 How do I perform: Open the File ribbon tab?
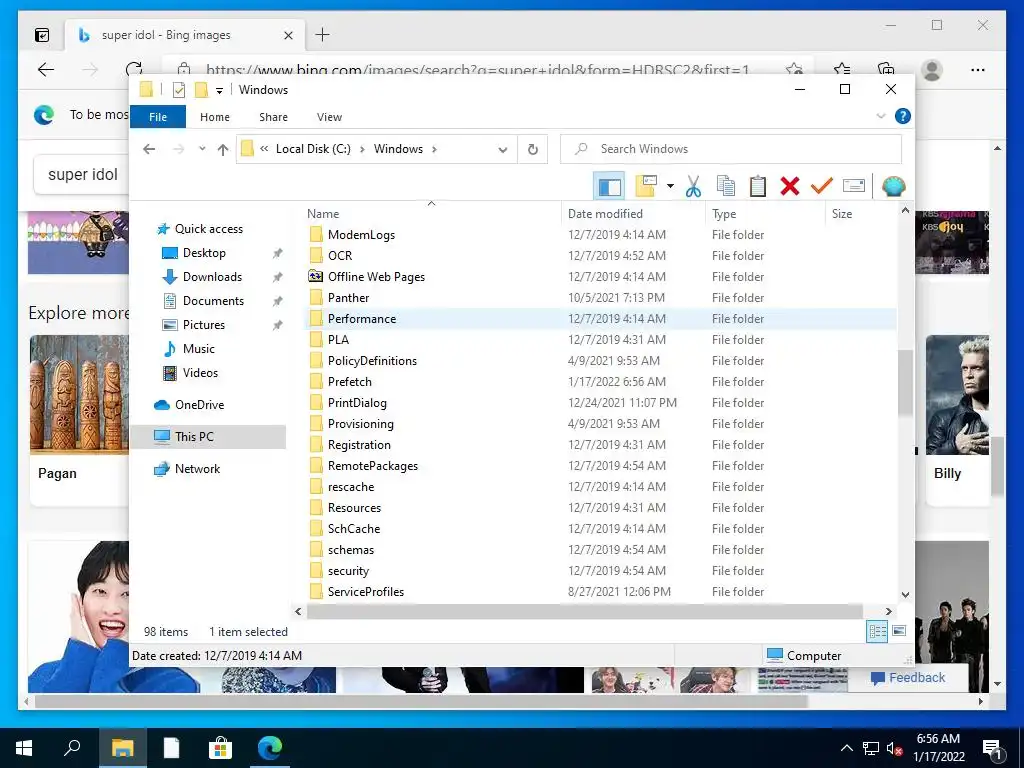click(158, 117)
